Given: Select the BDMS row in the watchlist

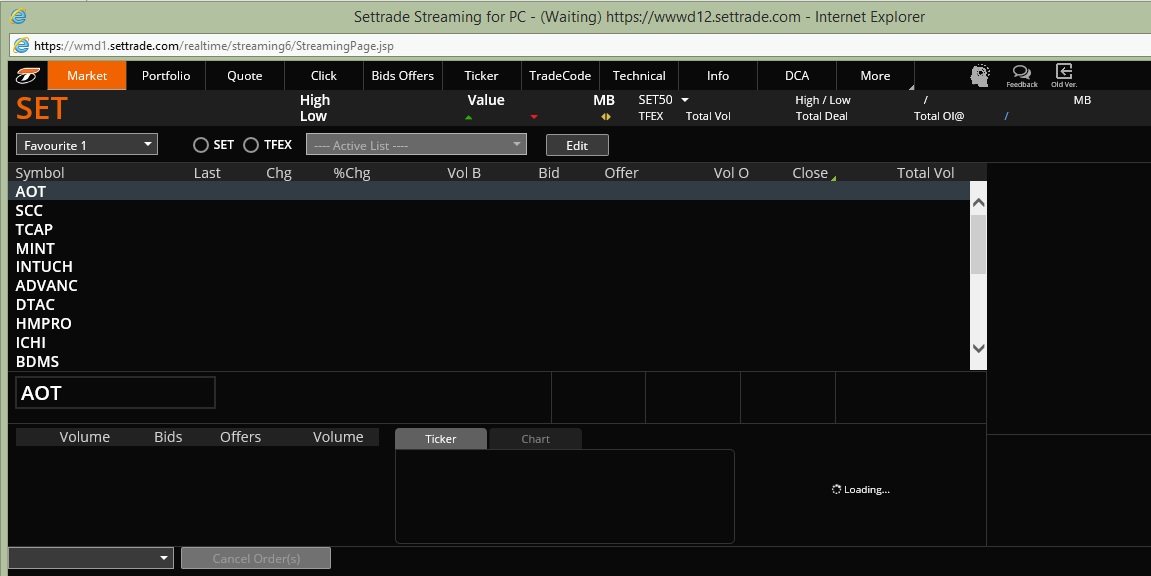Looking at the screenshot, I should [x=489, y=361].
